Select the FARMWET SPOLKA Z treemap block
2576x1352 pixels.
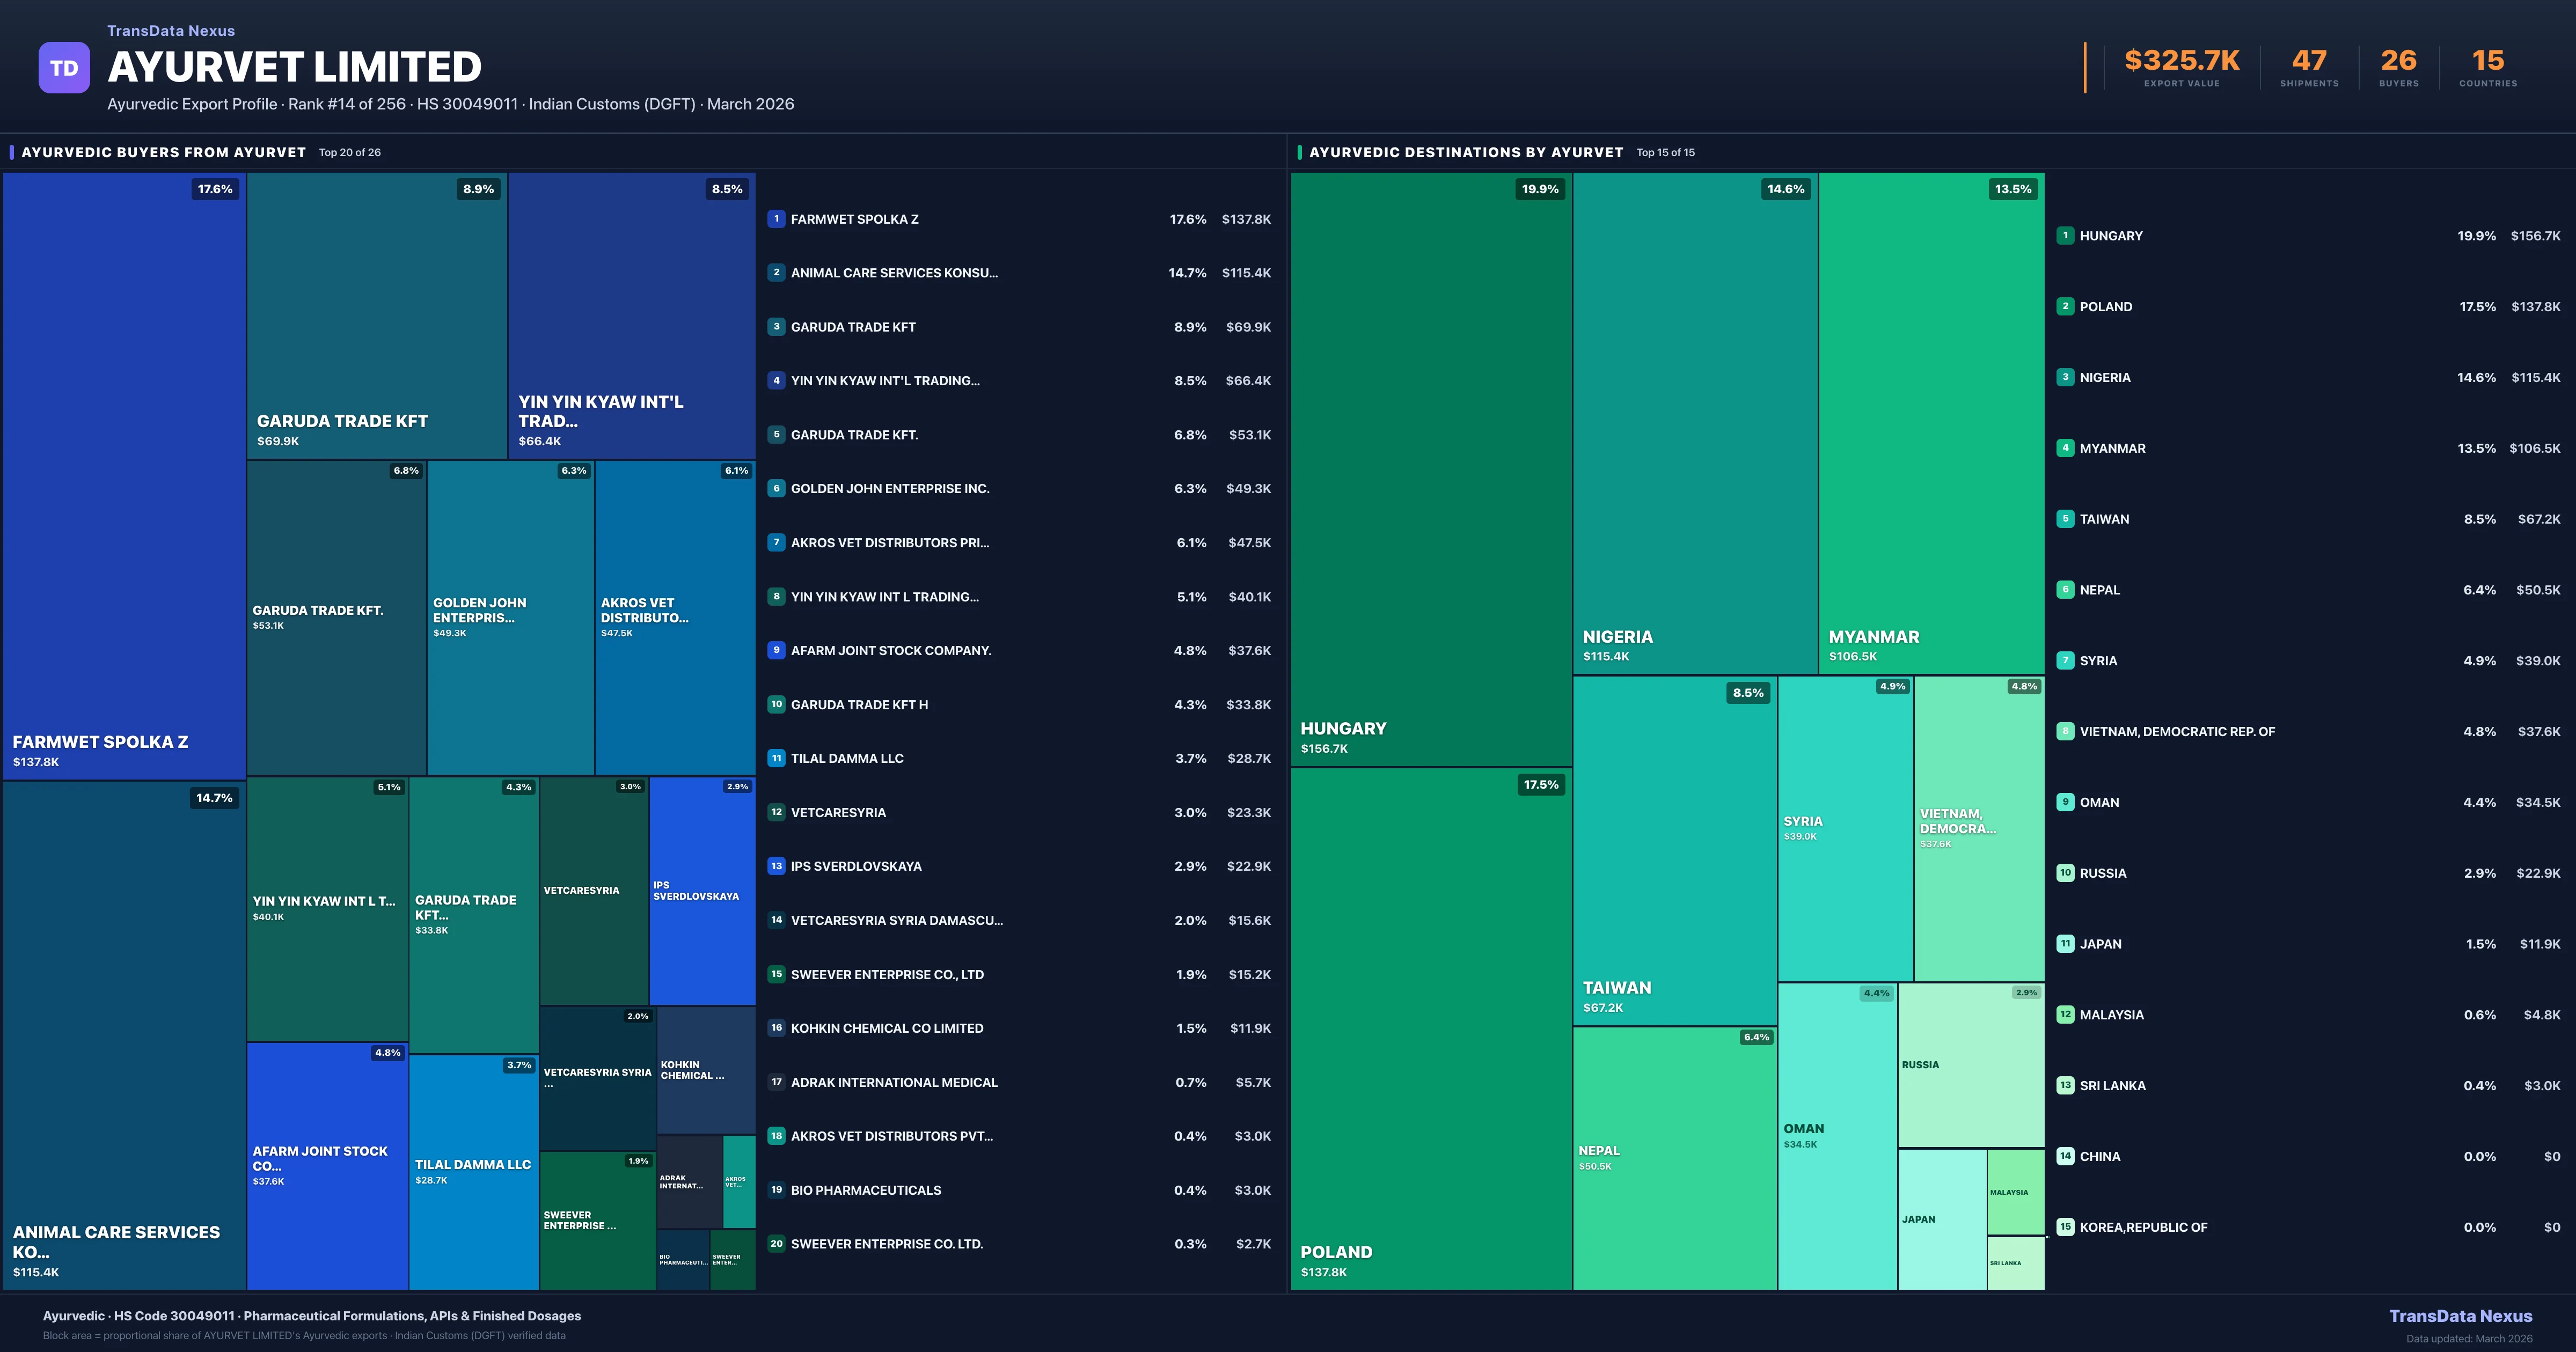[x=124, y=475]
